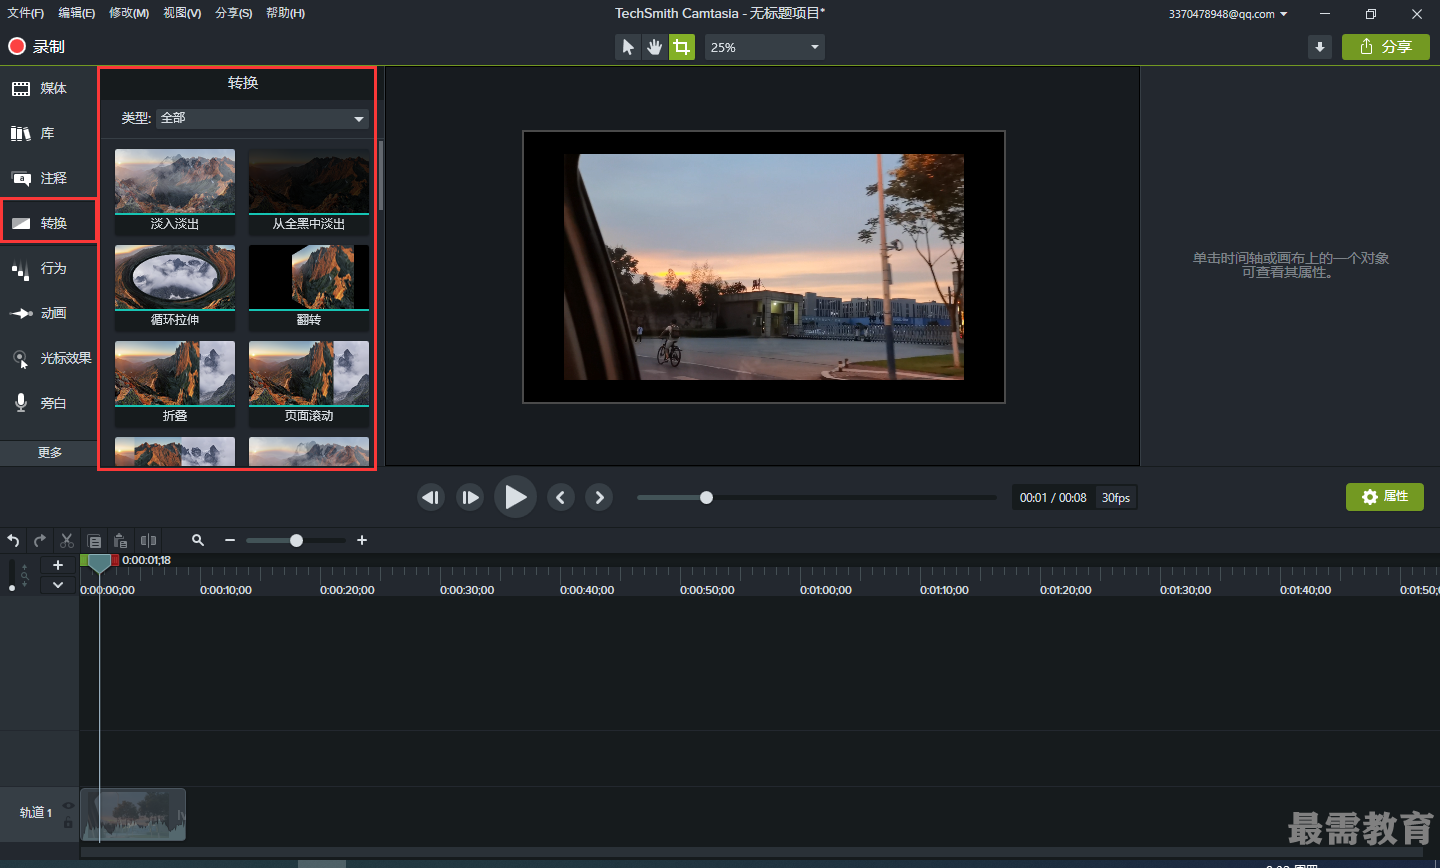Redo the last action
1440x868 pixels.
point(40,540)
